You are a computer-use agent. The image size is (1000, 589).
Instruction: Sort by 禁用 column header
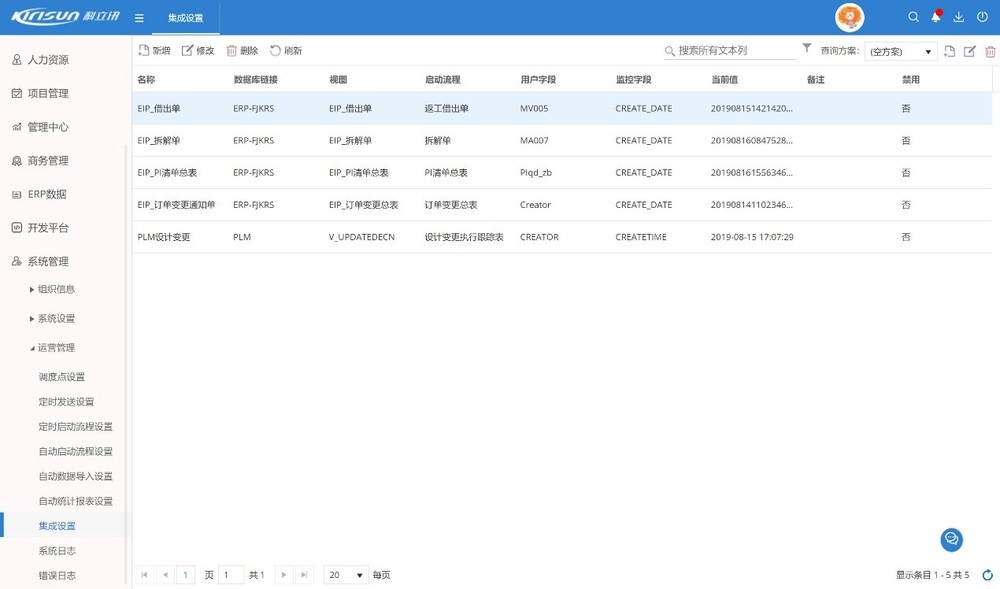click(x=911, y=80)
